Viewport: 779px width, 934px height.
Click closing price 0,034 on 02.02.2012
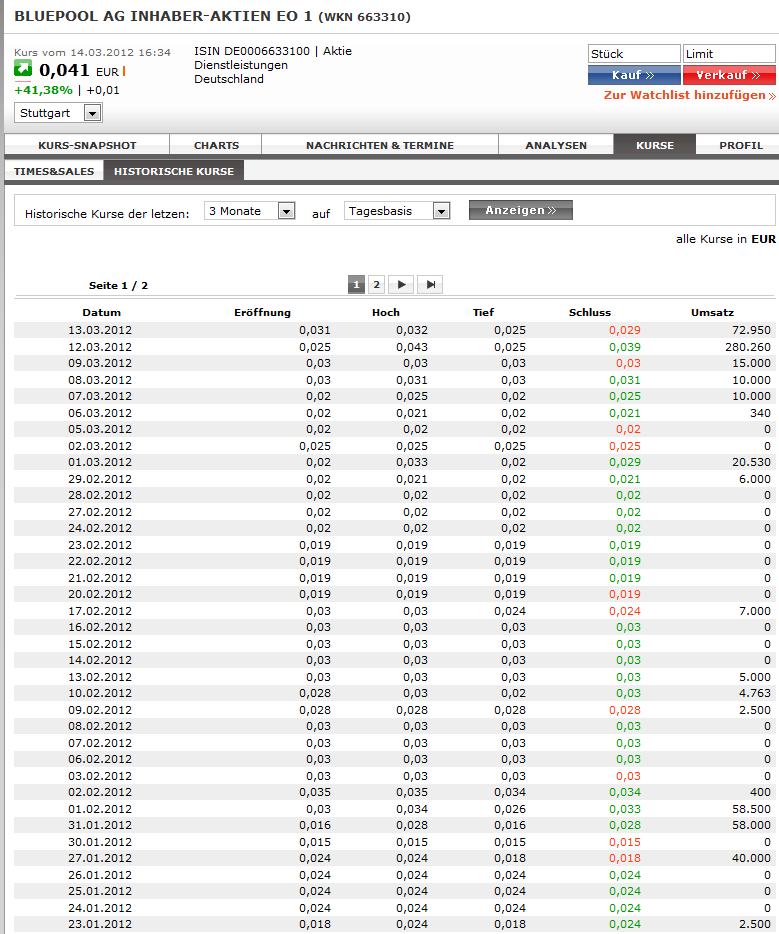pyautogui.click(x=625, y=792)
